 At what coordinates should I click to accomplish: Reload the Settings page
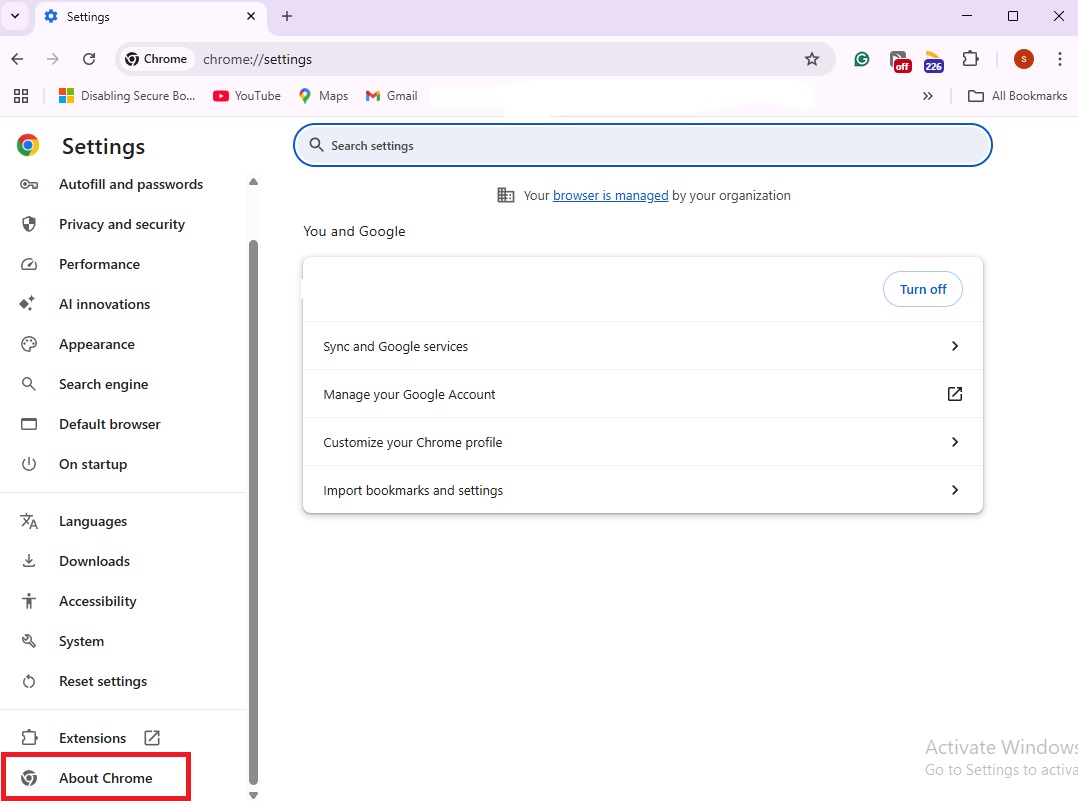[89, 59]
